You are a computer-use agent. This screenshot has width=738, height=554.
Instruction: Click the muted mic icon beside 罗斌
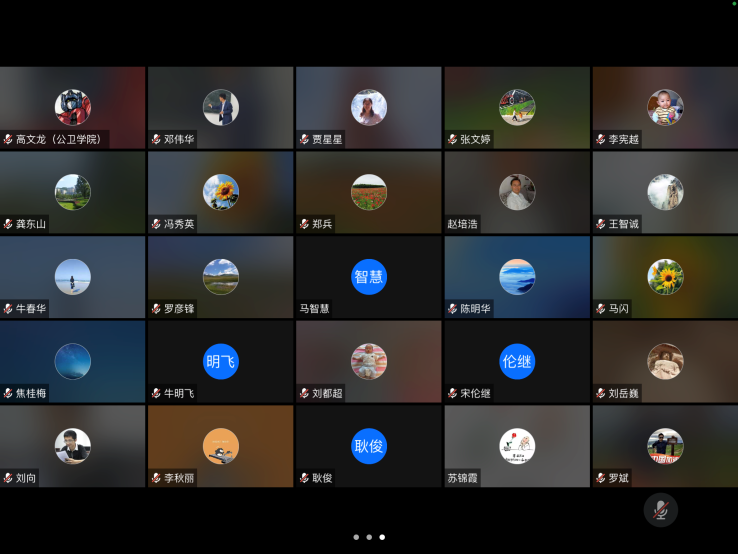600,478
